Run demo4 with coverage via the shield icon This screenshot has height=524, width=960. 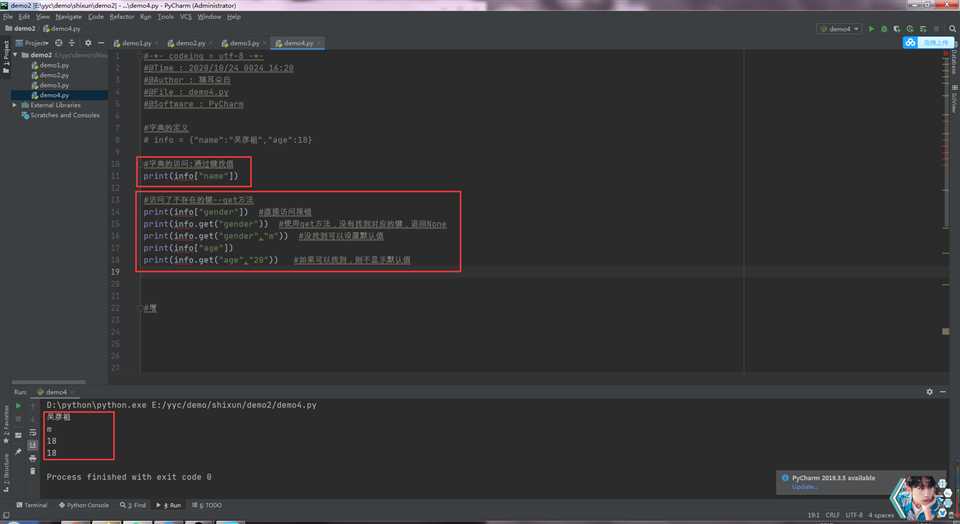[897, 29]
